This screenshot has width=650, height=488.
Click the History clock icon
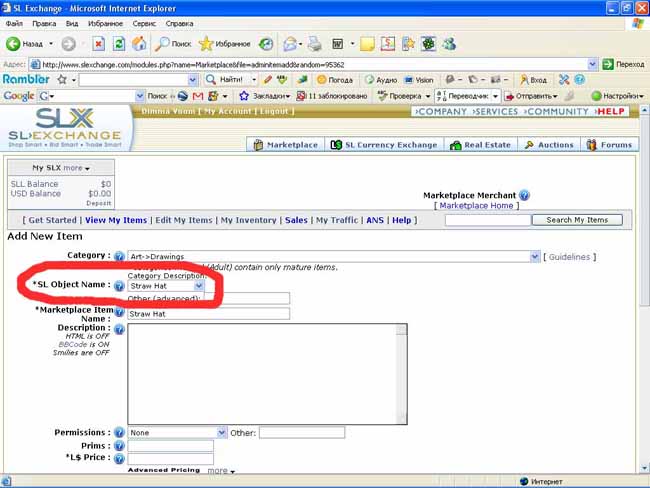click(266, 44)
